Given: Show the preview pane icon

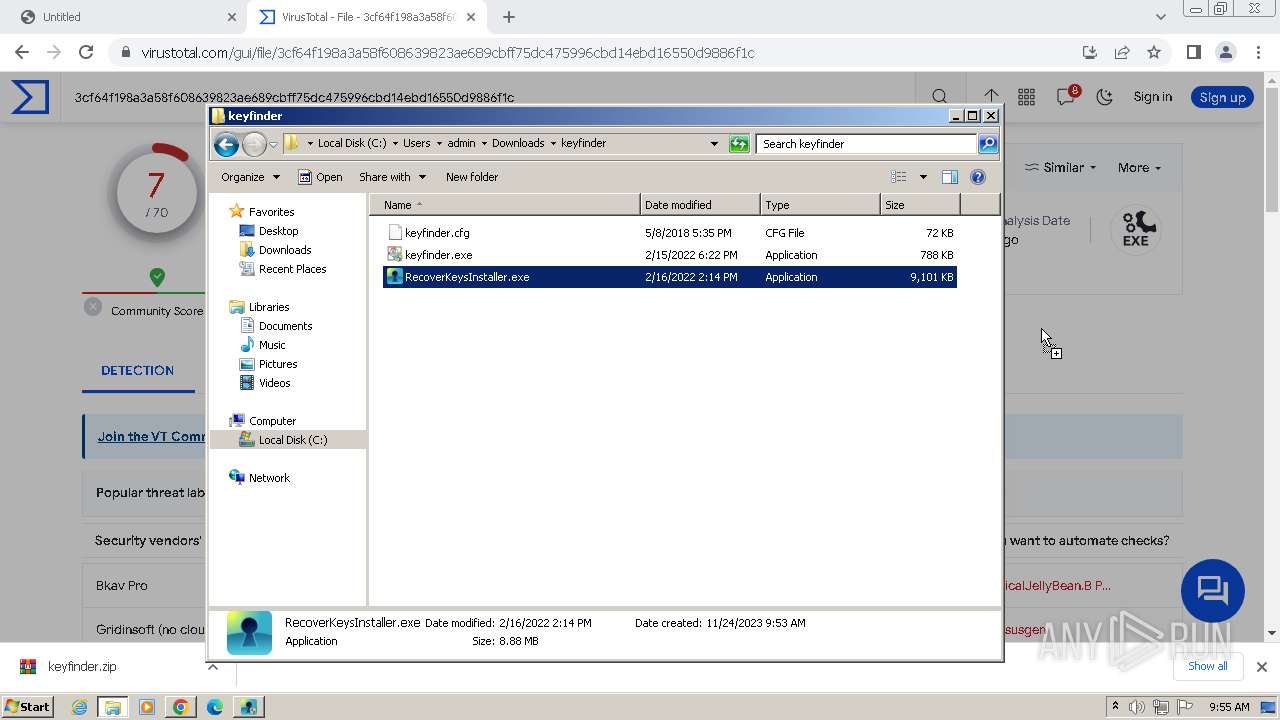Looking at the screenshot, I should click(x=950, y=177).
